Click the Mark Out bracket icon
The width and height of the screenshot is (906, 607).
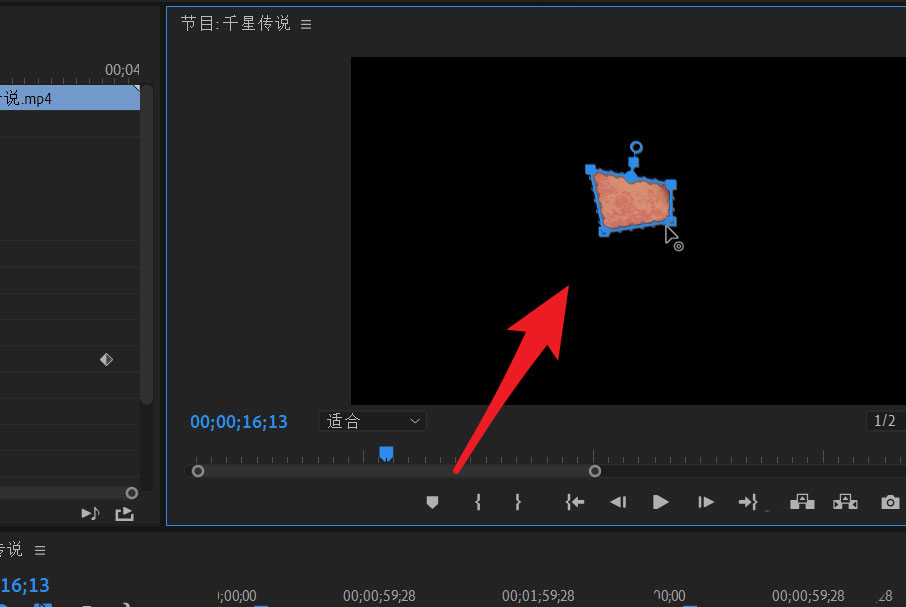[517, 502]
